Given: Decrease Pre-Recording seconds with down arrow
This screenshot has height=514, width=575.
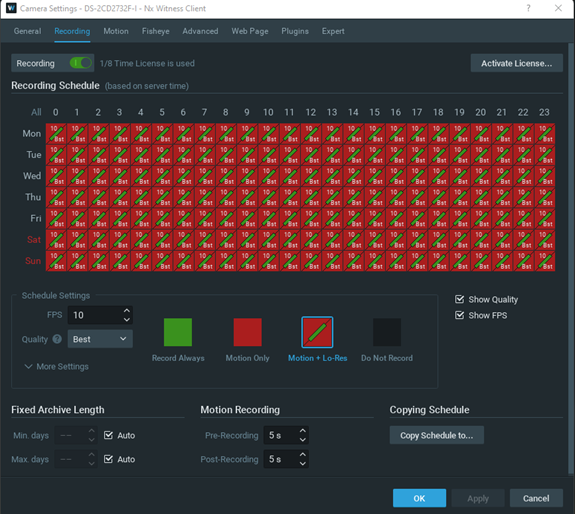Looking at the screenshot, I should coord(303,440).
